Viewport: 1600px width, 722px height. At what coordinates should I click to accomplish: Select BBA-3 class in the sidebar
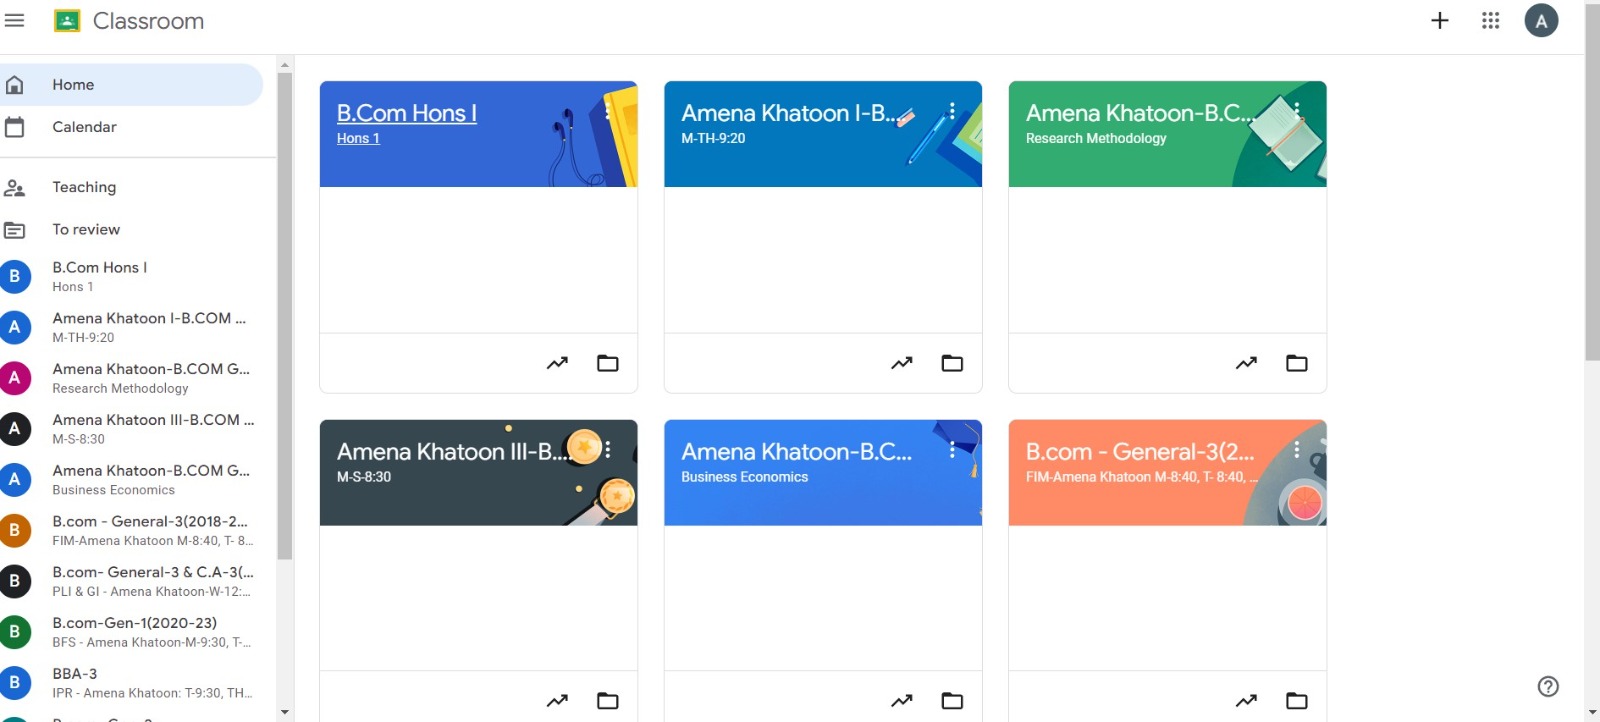[x=75, y=674]
